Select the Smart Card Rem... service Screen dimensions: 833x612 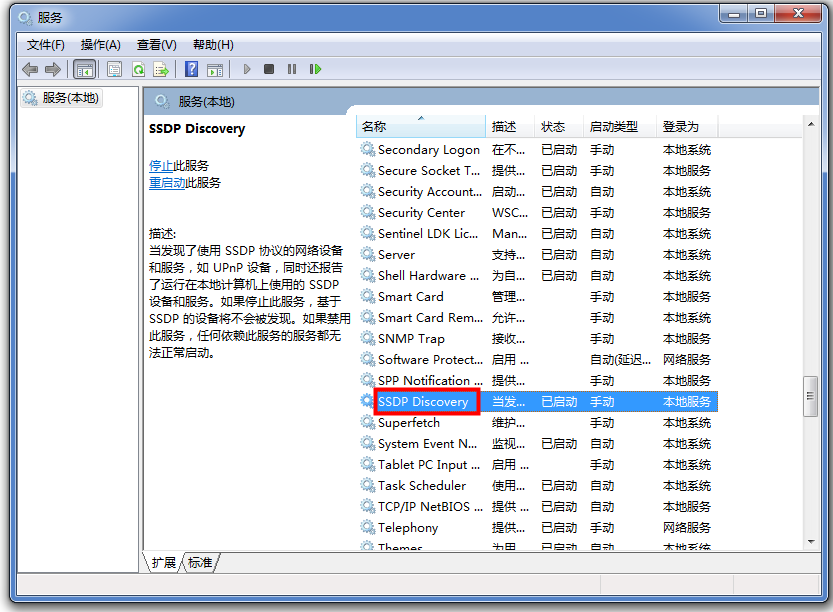(x=430, y=318)
